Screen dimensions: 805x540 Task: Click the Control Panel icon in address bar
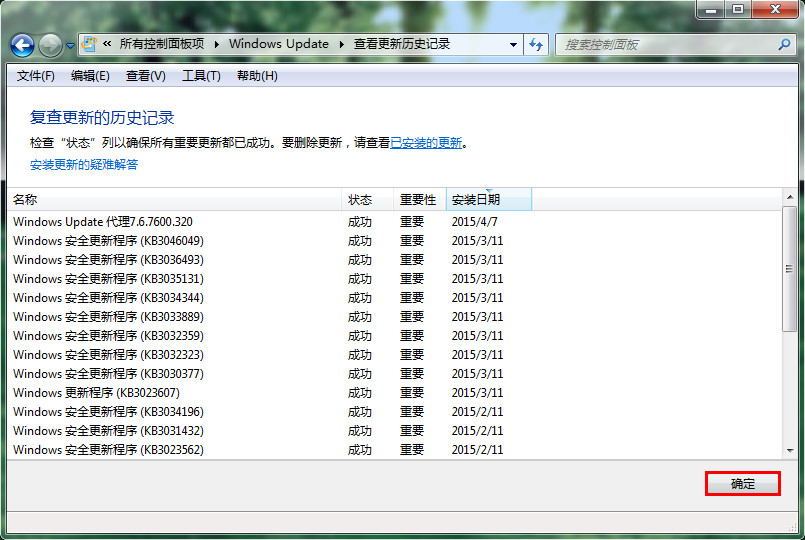(x=89, y=44)
